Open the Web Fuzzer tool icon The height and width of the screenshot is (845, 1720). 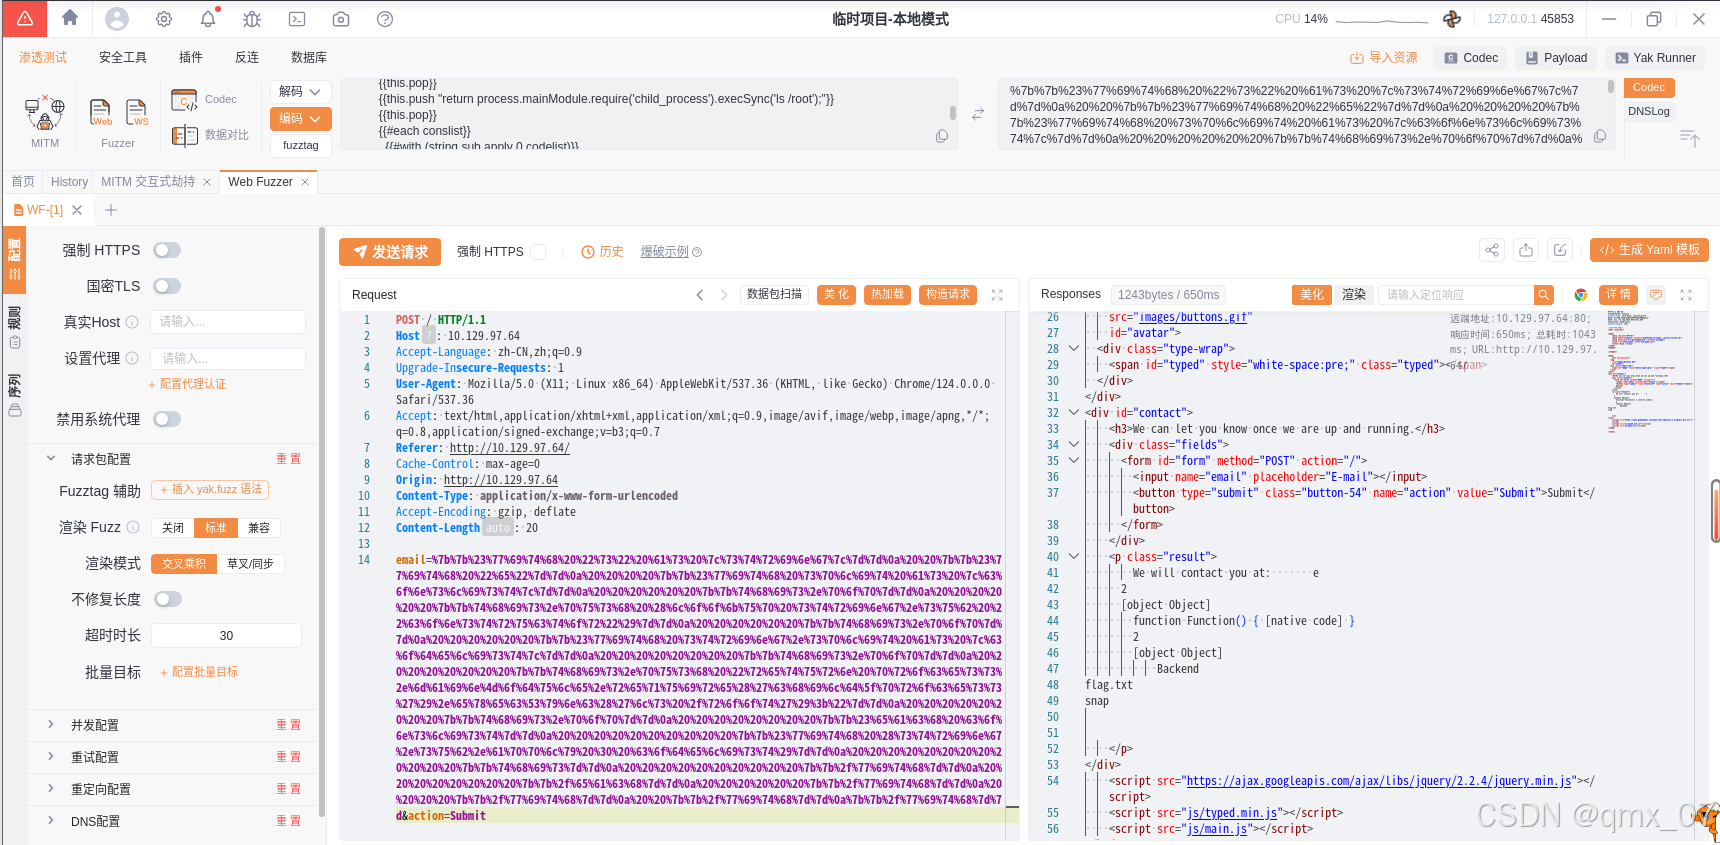coord(101,112)
